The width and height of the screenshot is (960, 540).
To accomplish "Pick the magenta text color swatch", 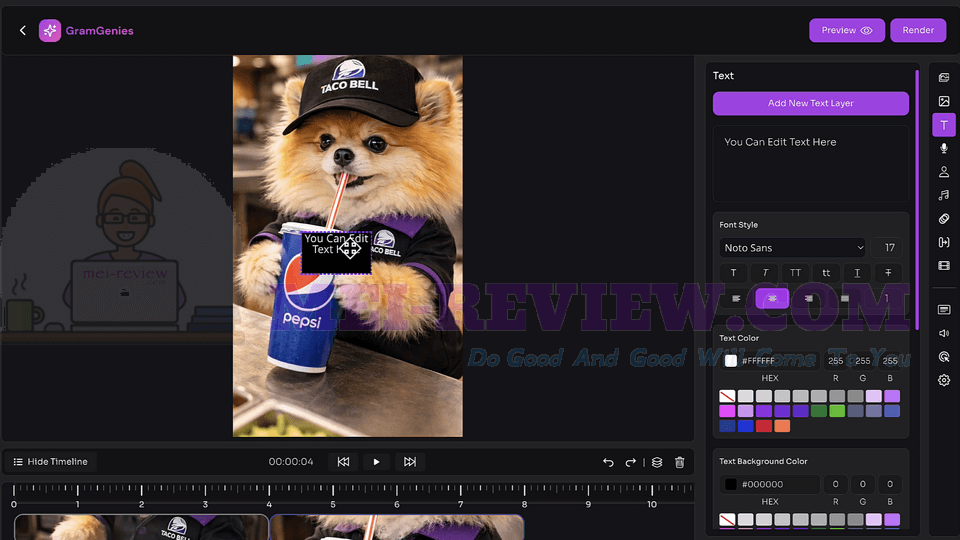I will [x=727, y=411].
